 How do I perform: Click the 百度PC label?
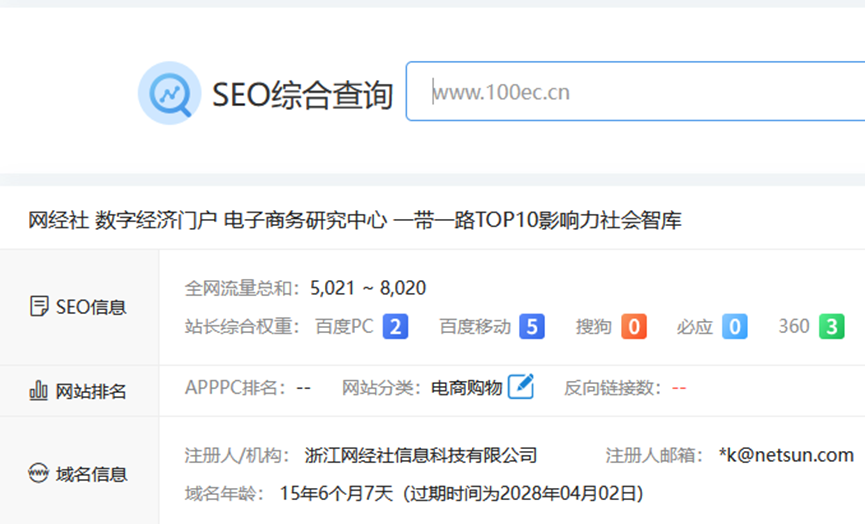[344, 327]
